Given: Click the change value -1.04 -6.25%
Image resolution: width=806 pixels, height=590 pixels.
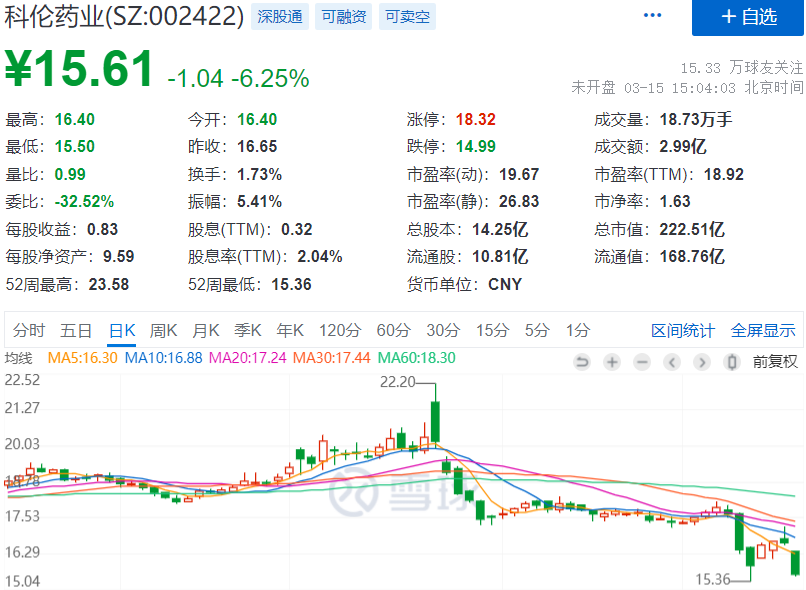Looking at the screenshot, I should click(x=239, y=79).
